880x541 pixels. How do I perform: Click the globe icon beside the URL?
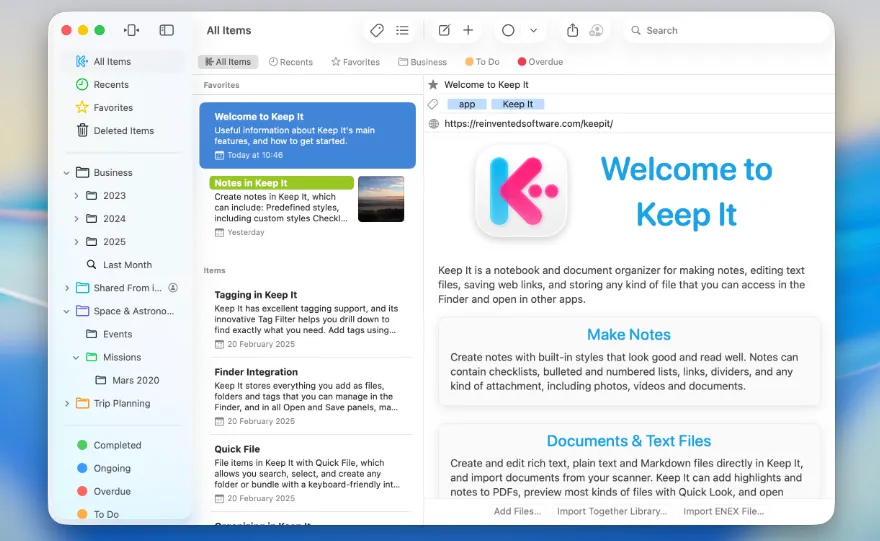point(433,124)
